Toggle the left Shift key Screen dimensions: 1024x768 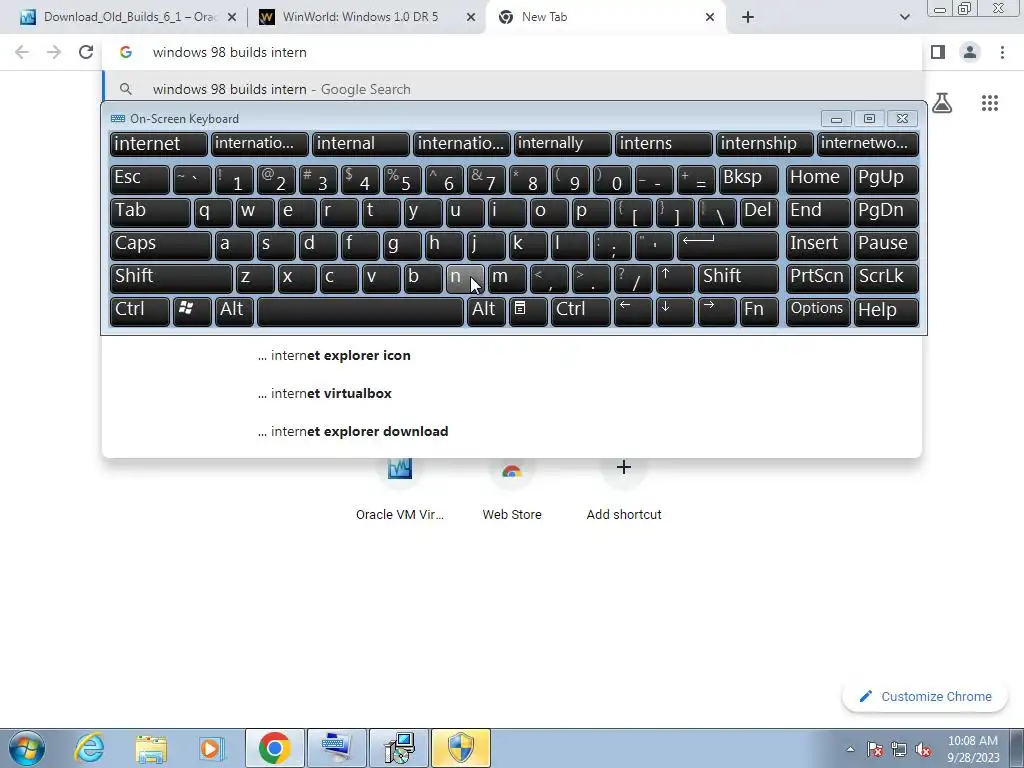171,278
